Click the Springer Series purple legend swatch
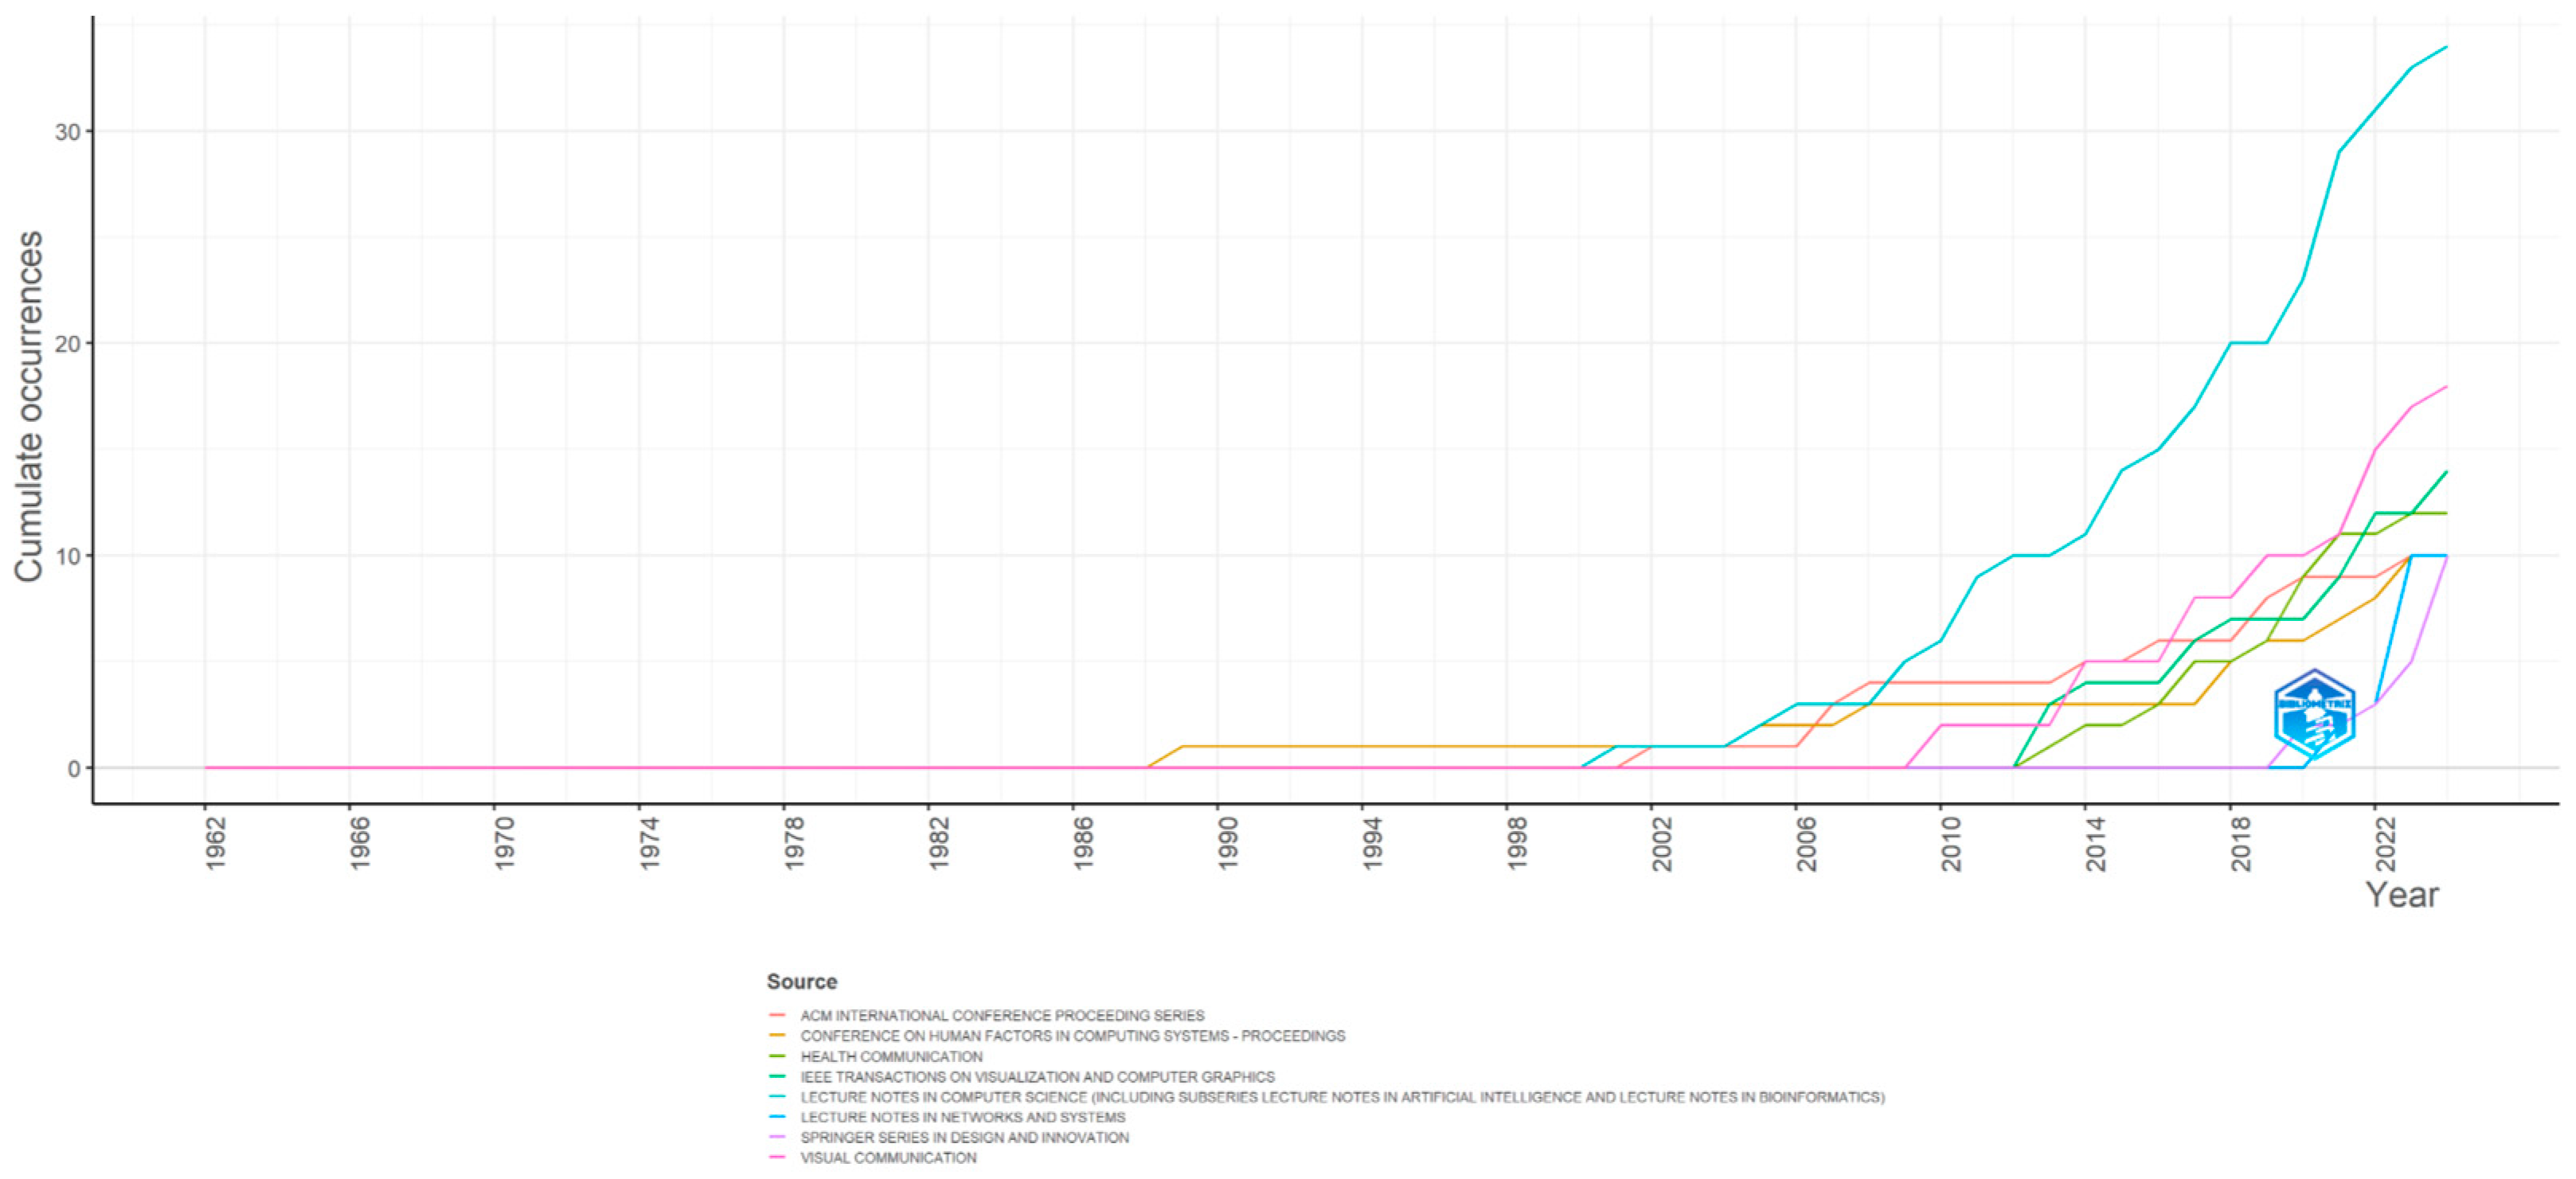This screenshot has width=2576, height=1179. tap(777, 1137)
